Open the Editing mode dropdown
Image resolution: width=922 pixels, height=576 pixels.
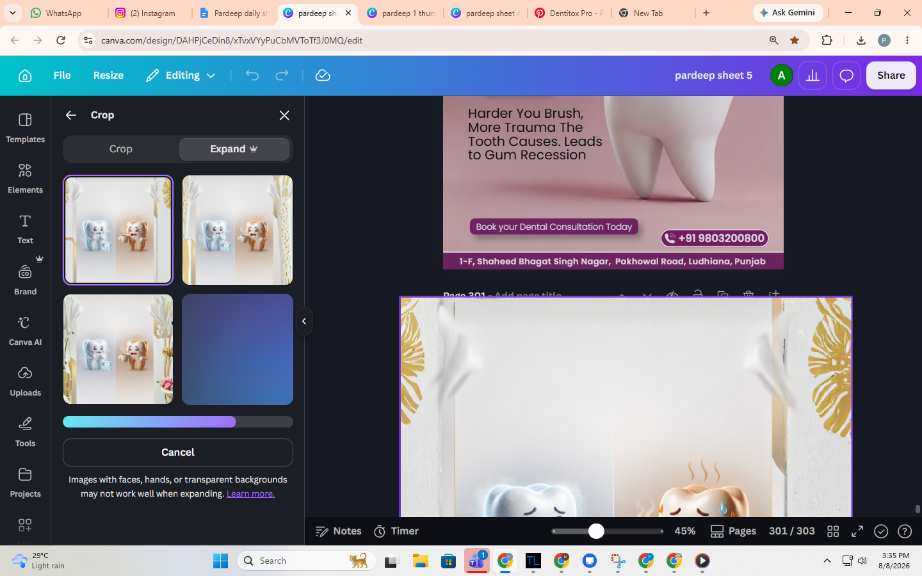(181, 75)
